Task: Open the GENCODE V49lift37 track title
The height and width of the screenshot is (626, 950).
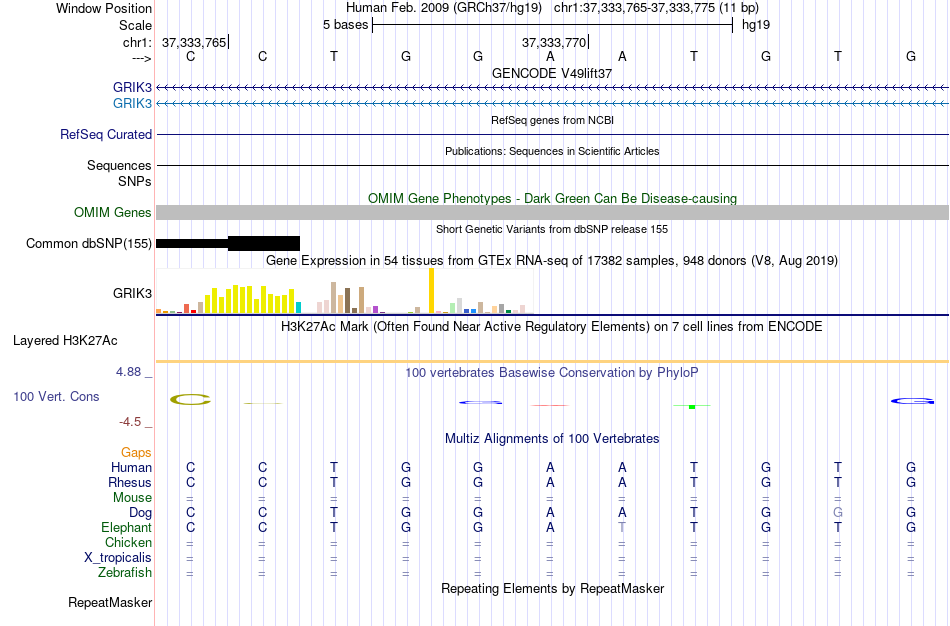Action: click(552, 73)
